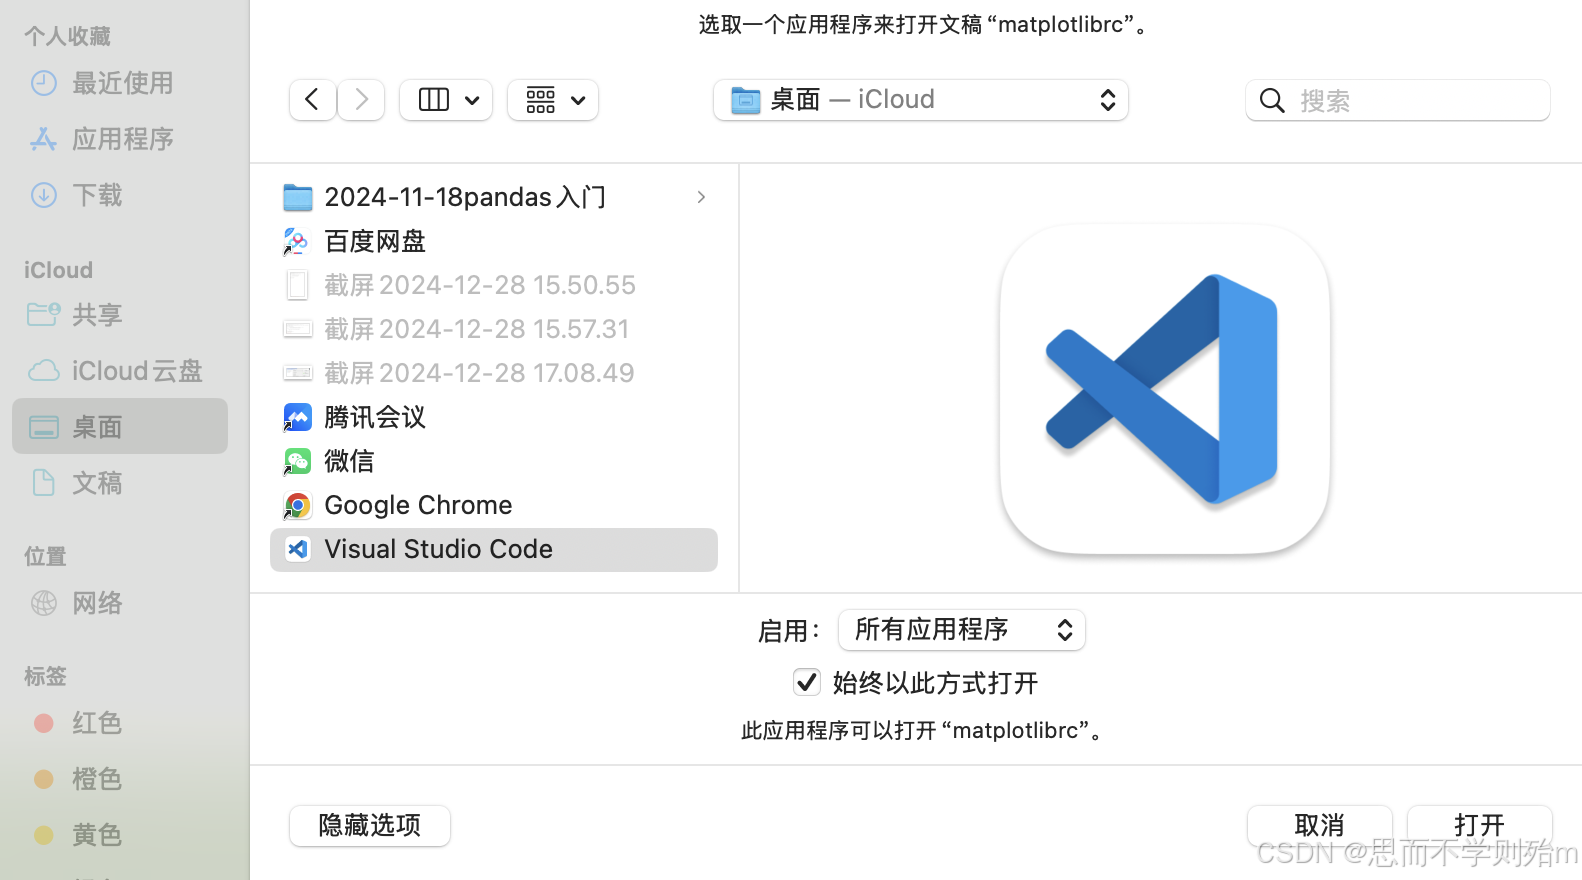Select 截屏2024-12-28 15.57.31 file
1582x880 pixels.
[x=494, y=329]
